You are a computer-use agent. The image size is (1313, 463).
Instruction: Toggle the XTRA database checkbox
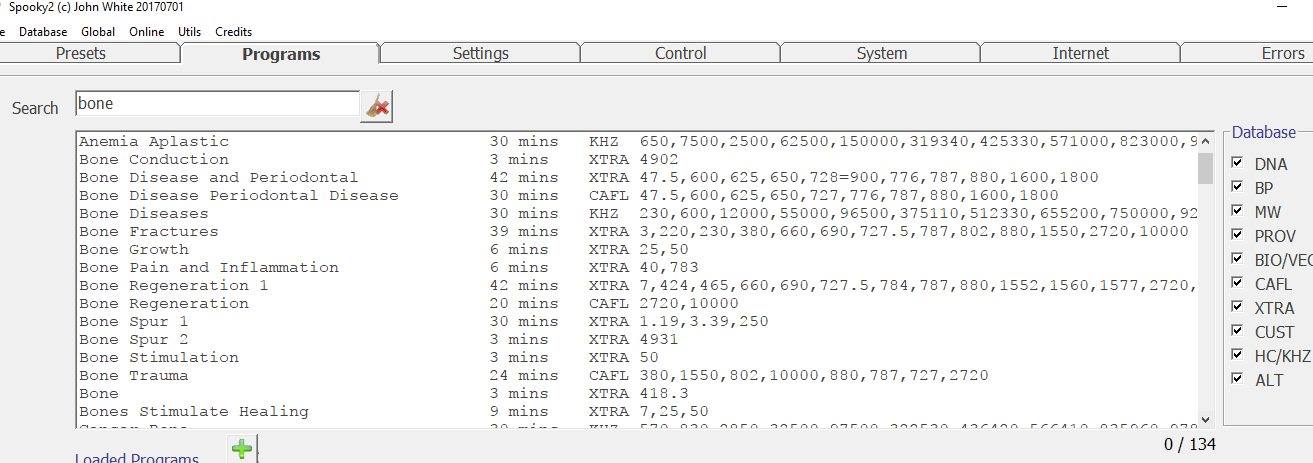(x=1237, y=307)
